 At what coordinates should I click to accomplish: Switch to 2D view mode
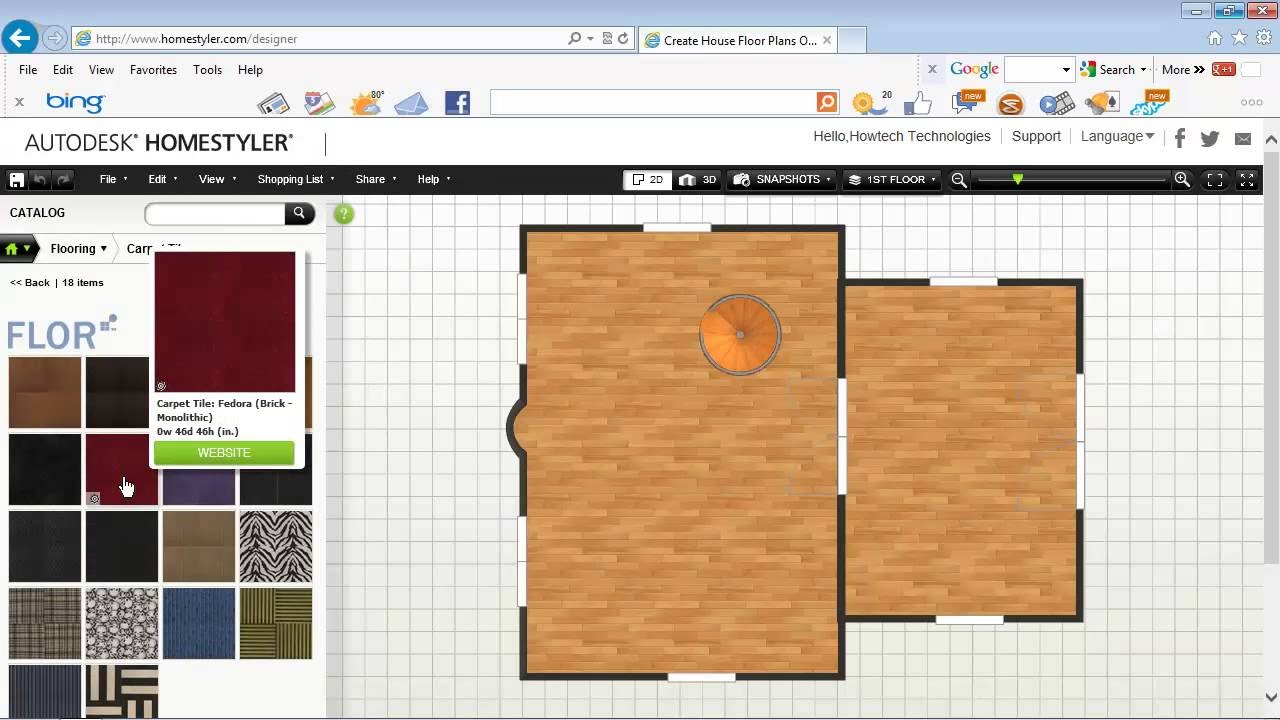646,180
